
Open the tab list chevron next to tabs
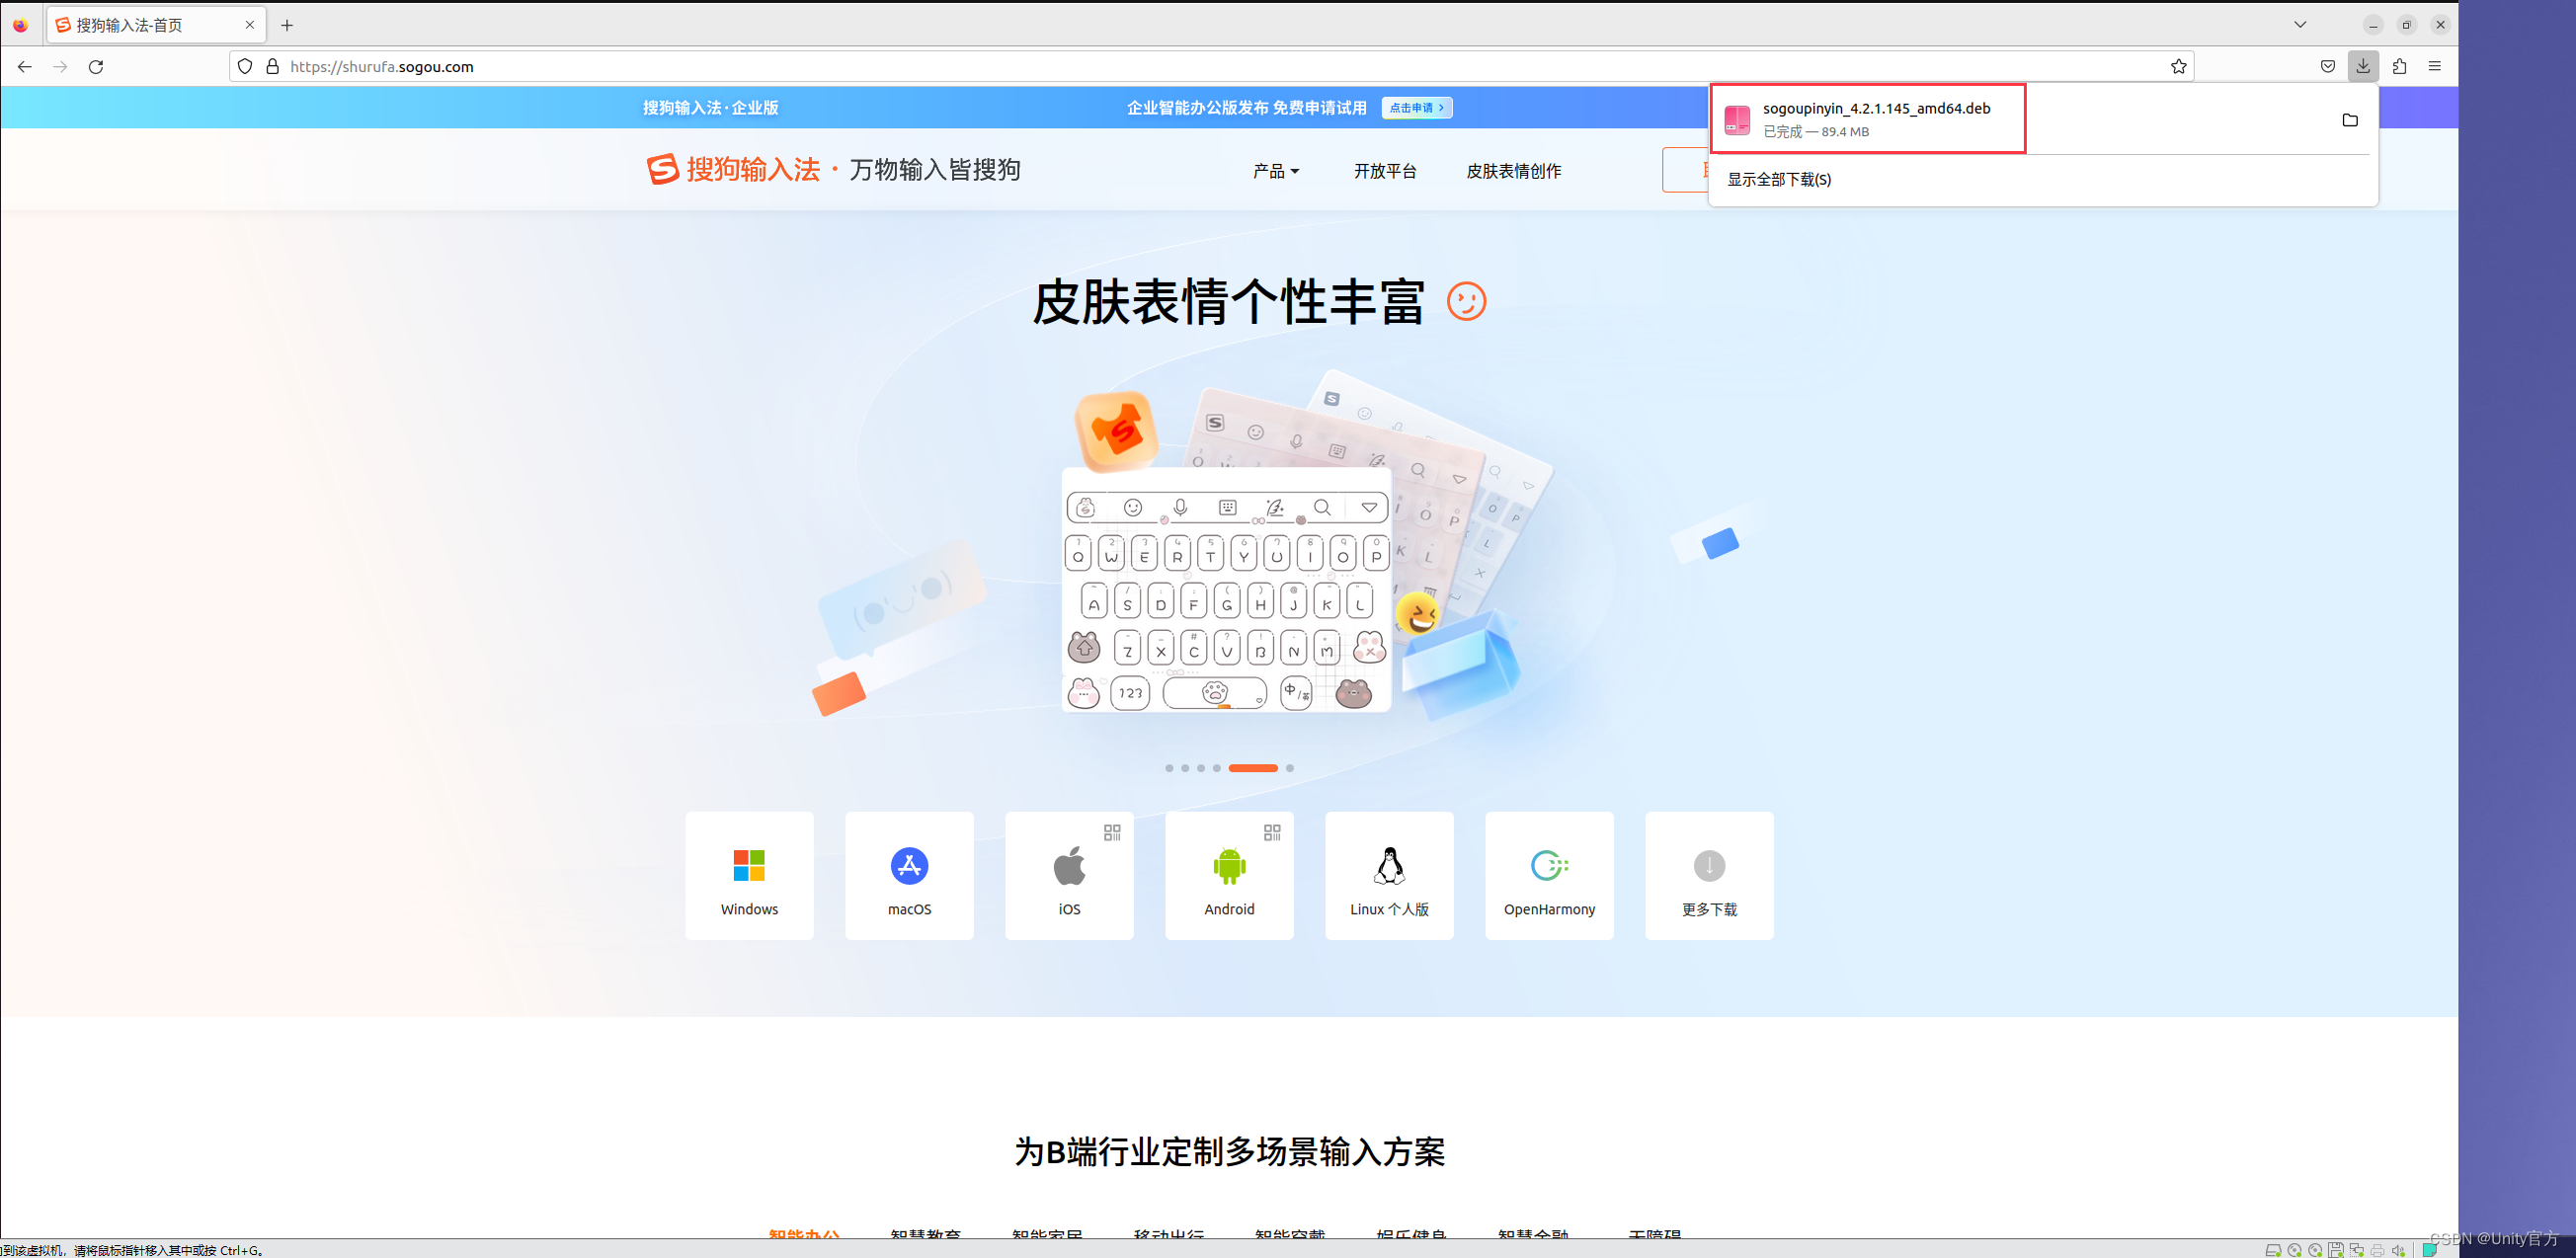[x=2299, y=24]
